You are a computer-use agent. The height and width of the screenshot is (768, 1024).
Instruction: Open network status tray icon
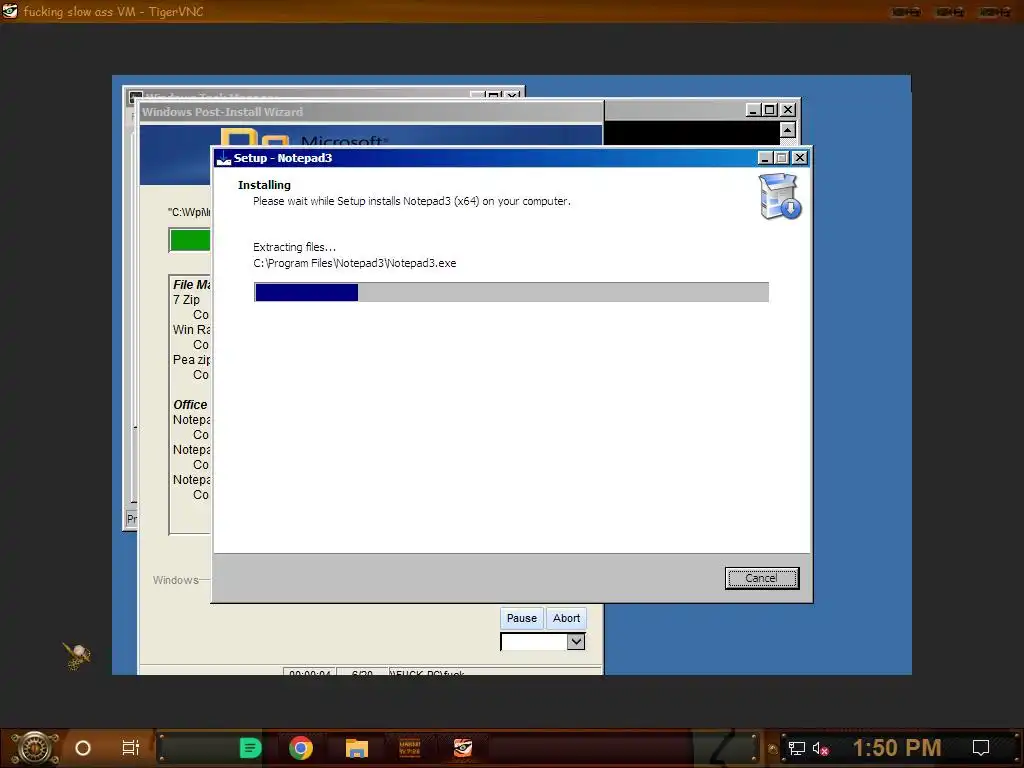pyautogui.click(x=797, y=748)
